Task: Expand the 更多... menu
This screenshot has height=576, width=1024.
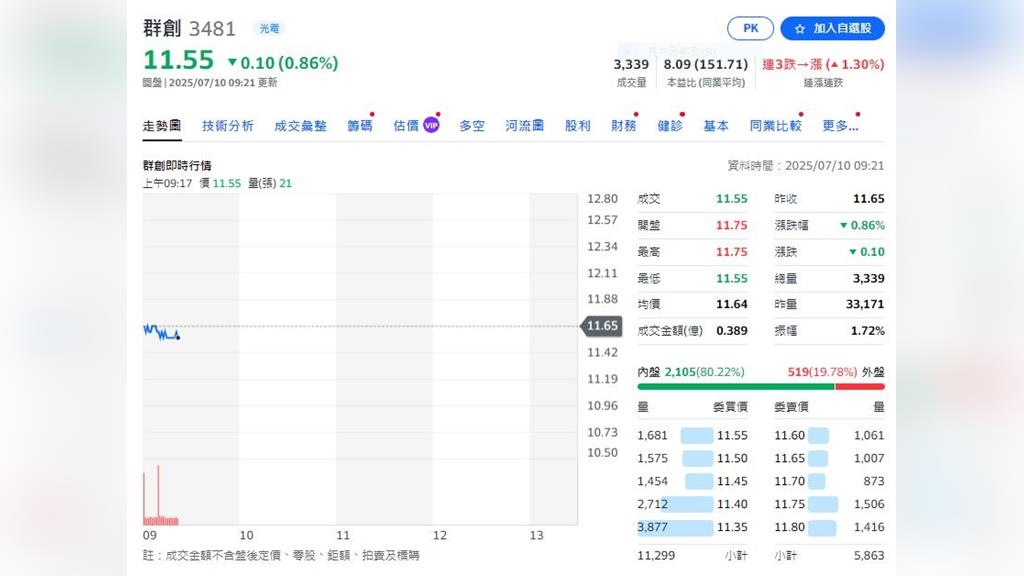Action: (x=838, y=125)
